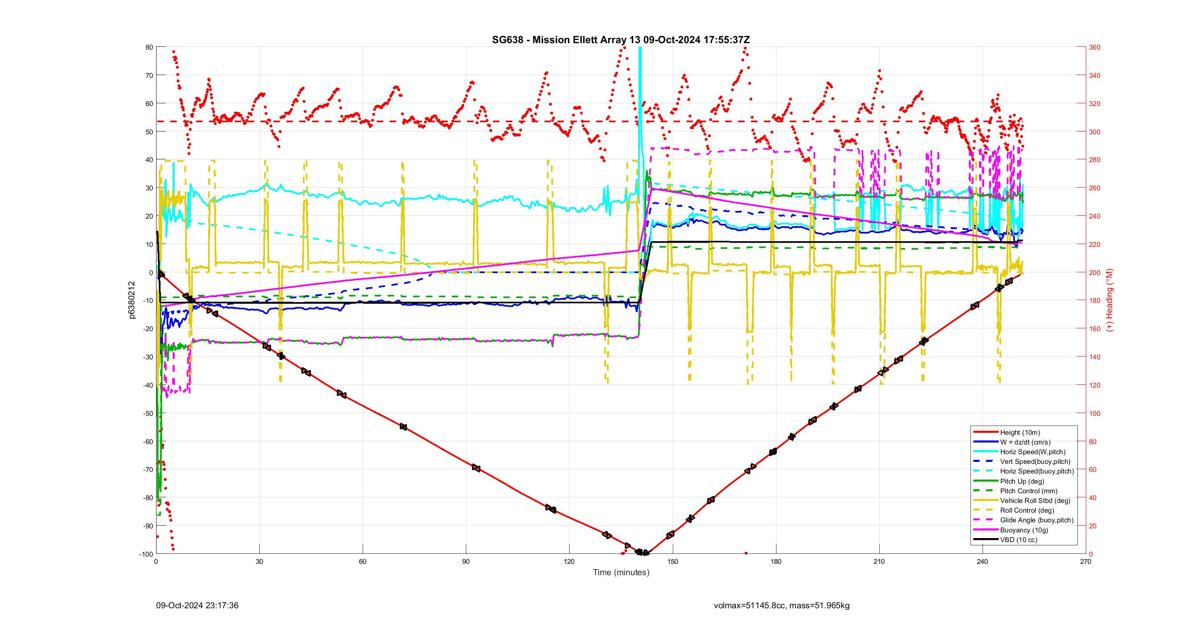Click the red Height line sample in legend

[984, 432]
